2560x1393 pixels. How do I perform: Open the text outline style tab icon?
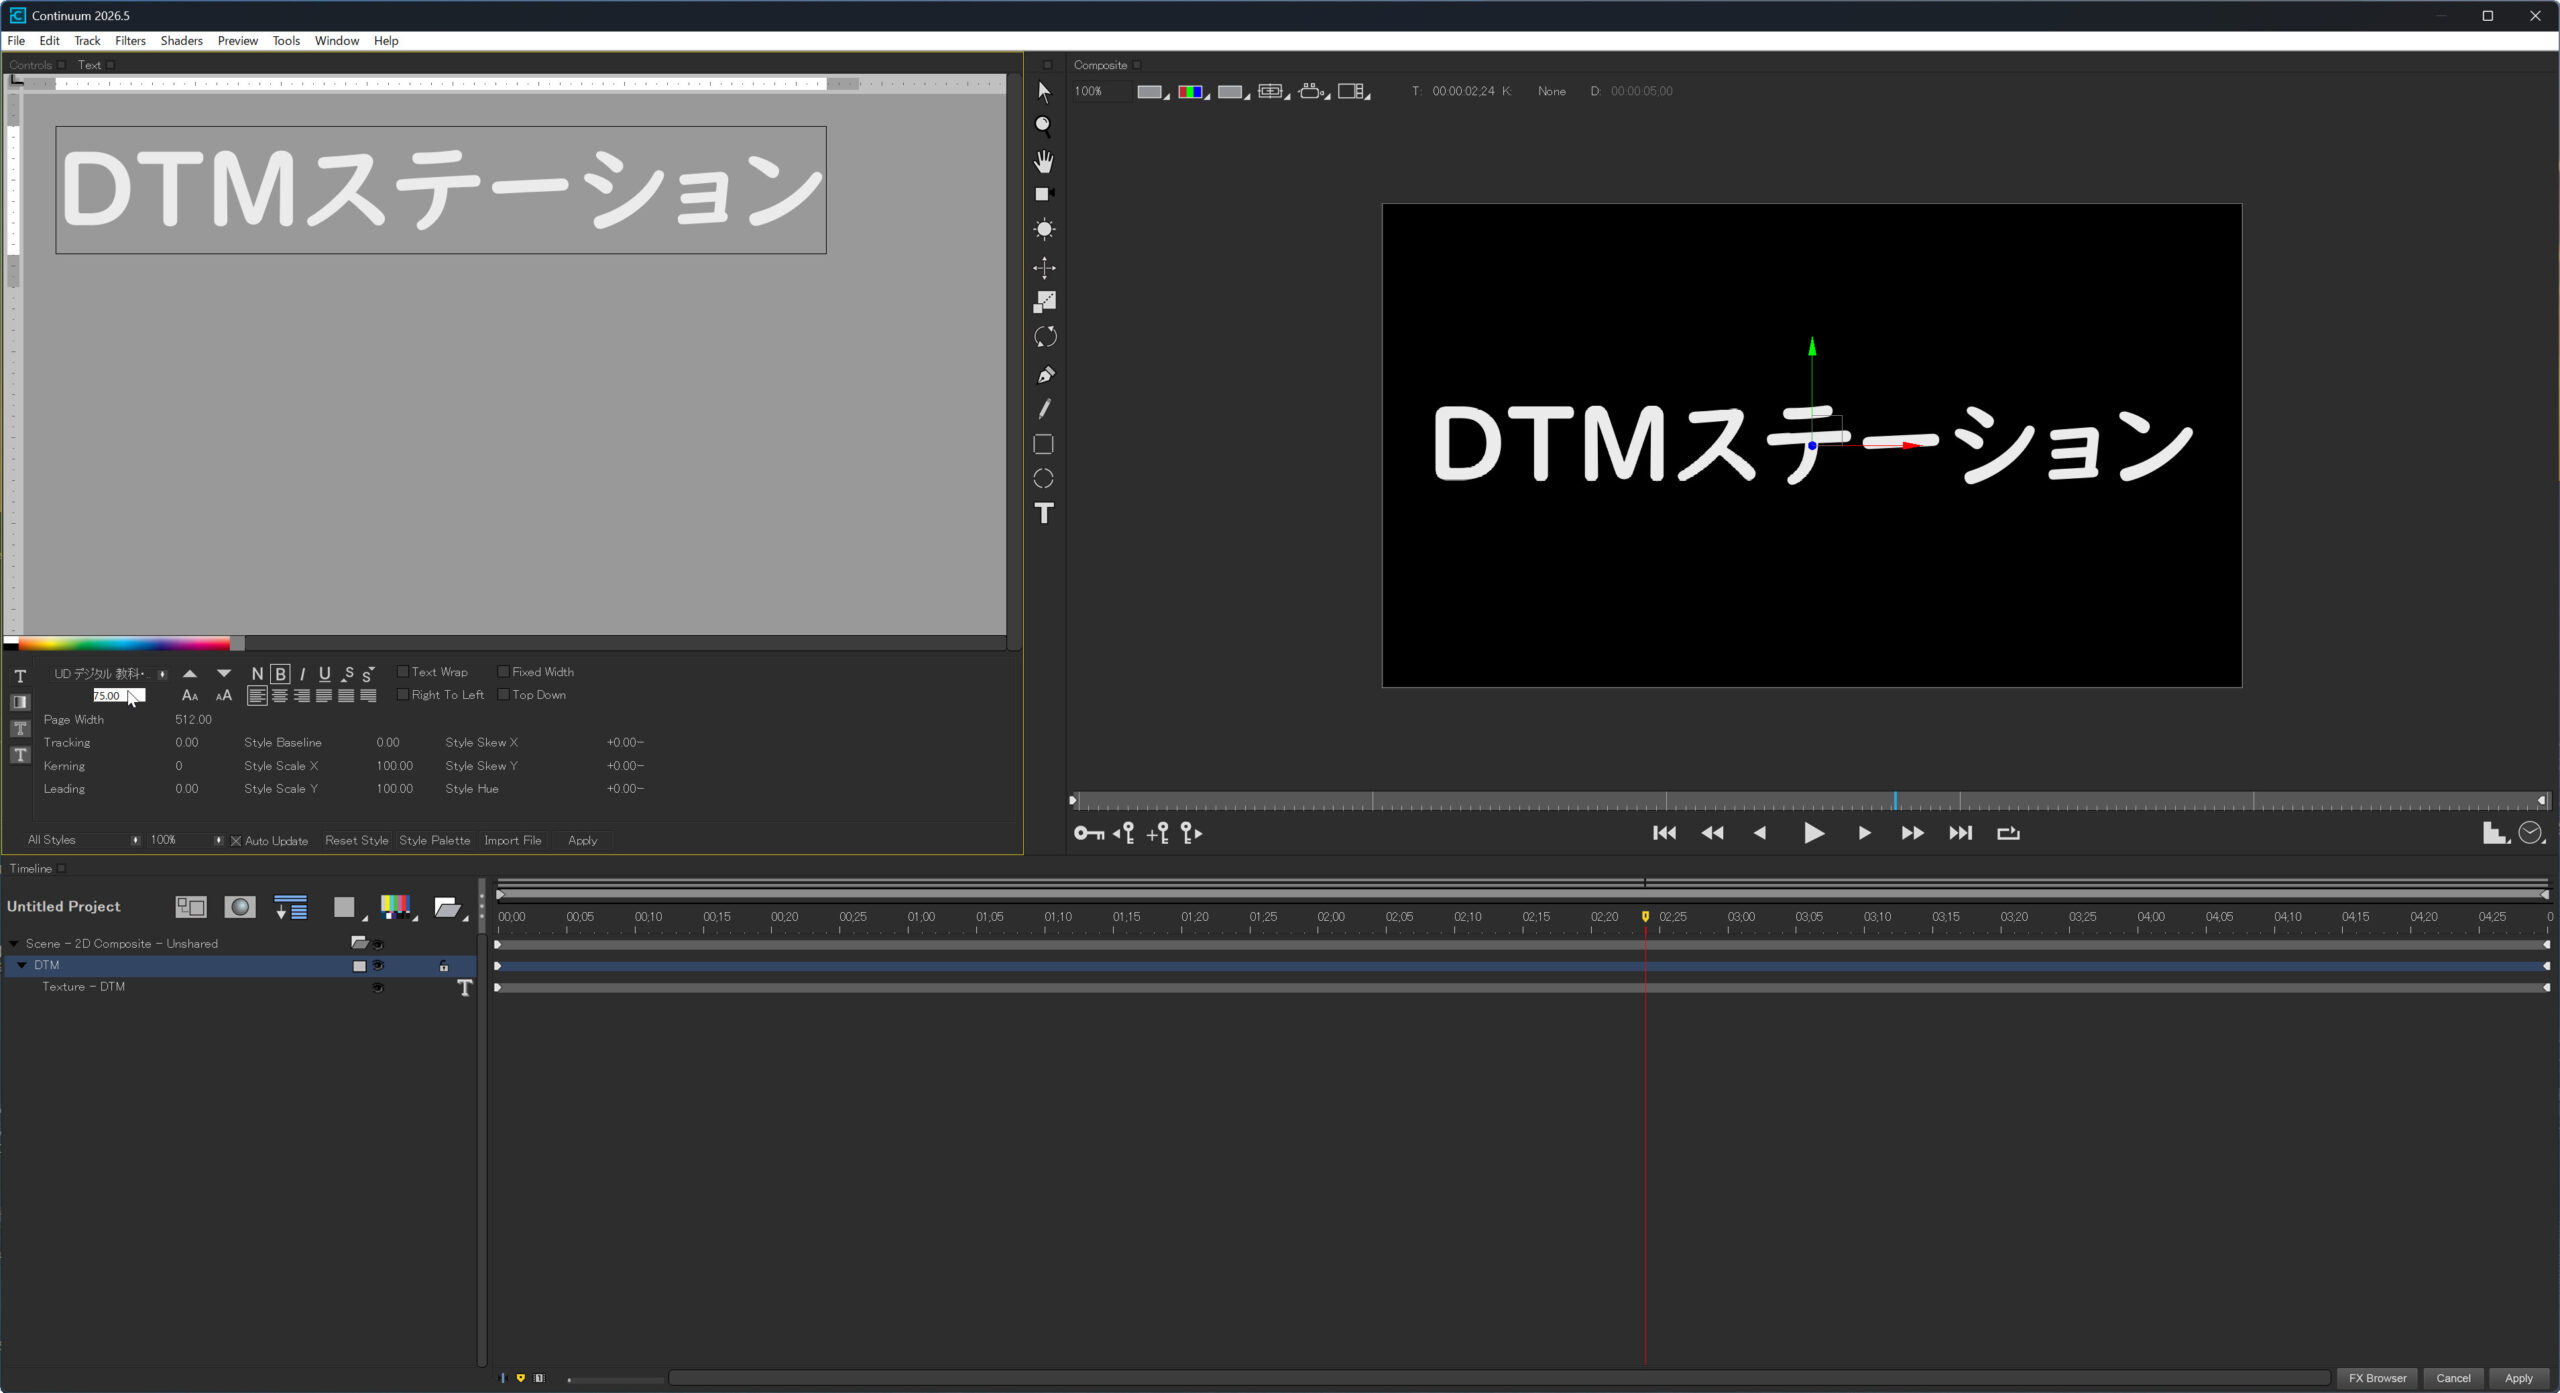point(20,729)
